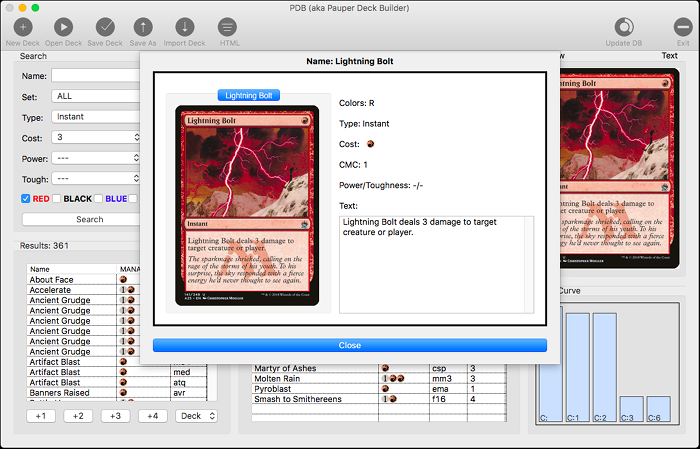The width and height of the screenshot is (700, 449).
Task: Click the Import Deck download icon
Action: [184, 27]
